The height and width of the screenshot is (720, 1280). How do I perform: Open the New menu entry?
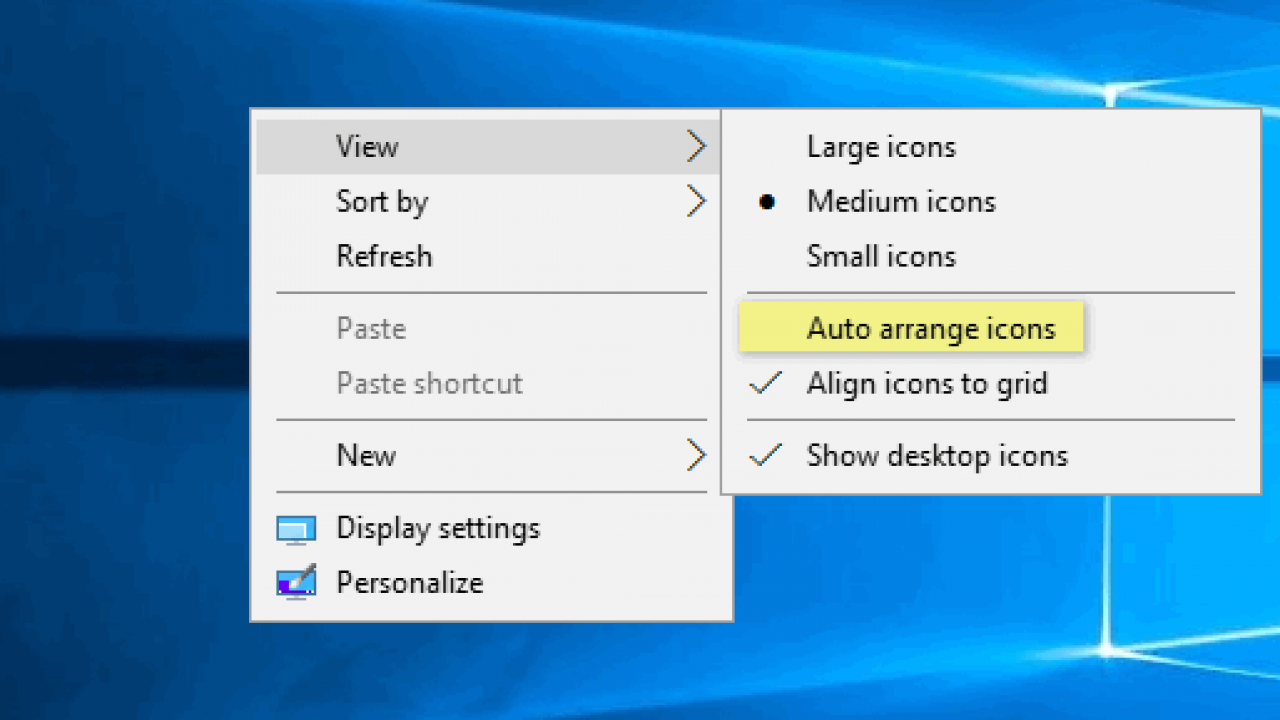pos(491,456)
